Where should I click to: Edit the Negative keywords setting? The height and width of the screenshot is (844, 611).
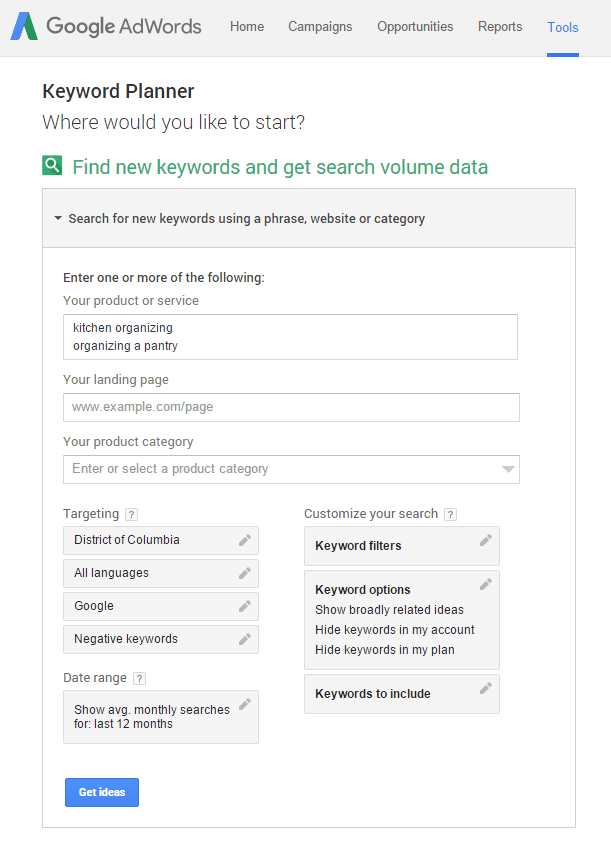(x=245, y=638)
